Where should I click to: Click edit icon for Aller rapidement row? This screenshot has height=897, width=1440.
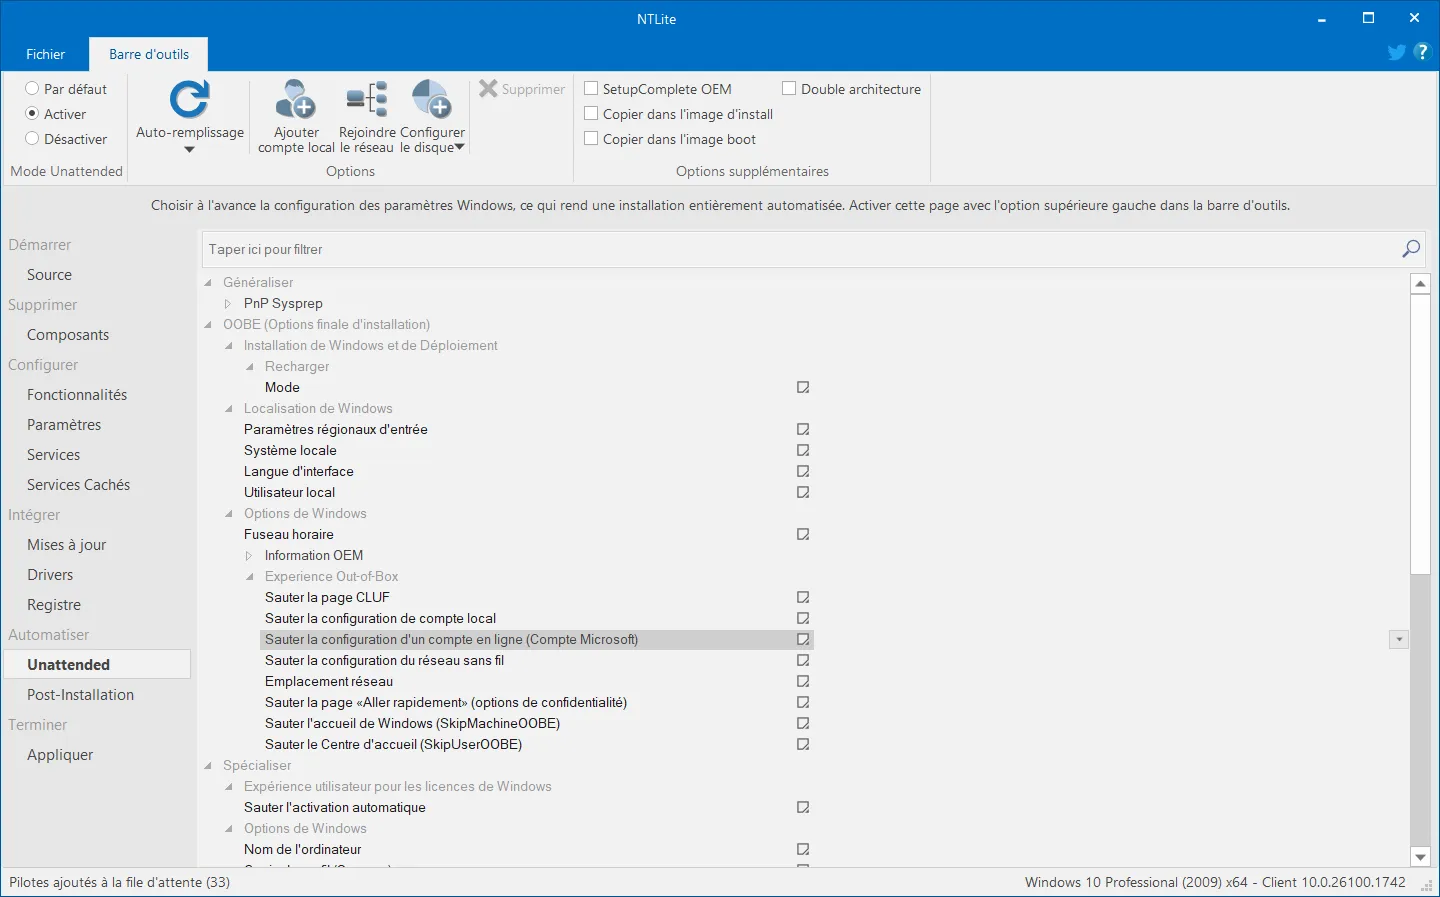[x=803, y=702]
